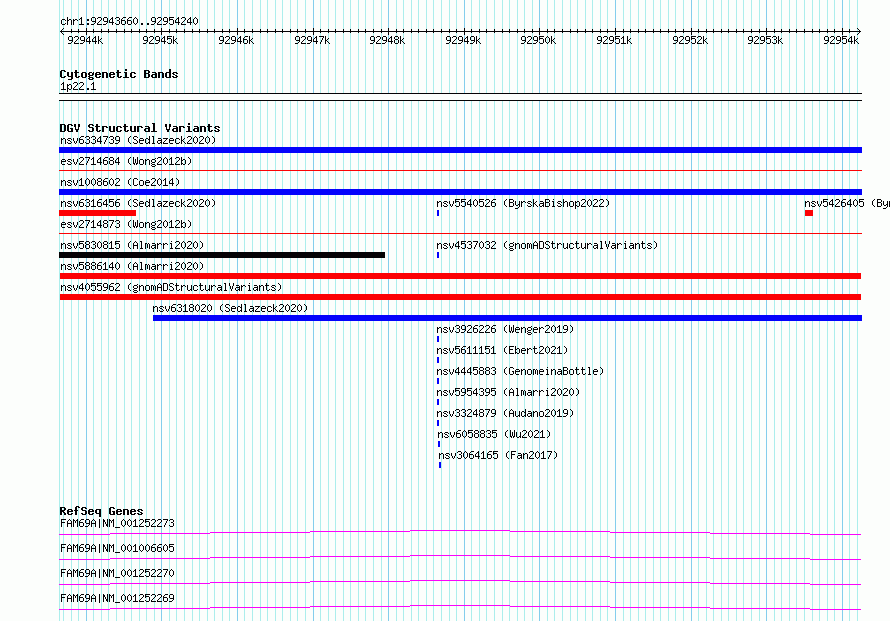Viewport: 890px width, 621px height.
Task: Click the 92950k ruler tick label
Action: click(538, 40)
